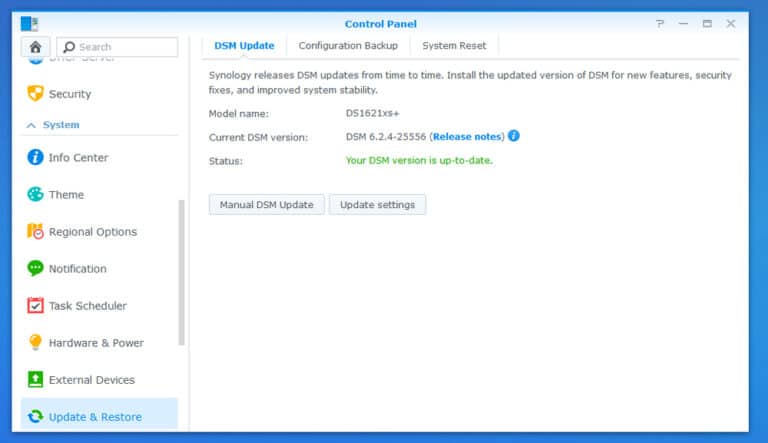768x443 pixels.
Task: Select Hardware & Power label
Action: pos(96,343)
